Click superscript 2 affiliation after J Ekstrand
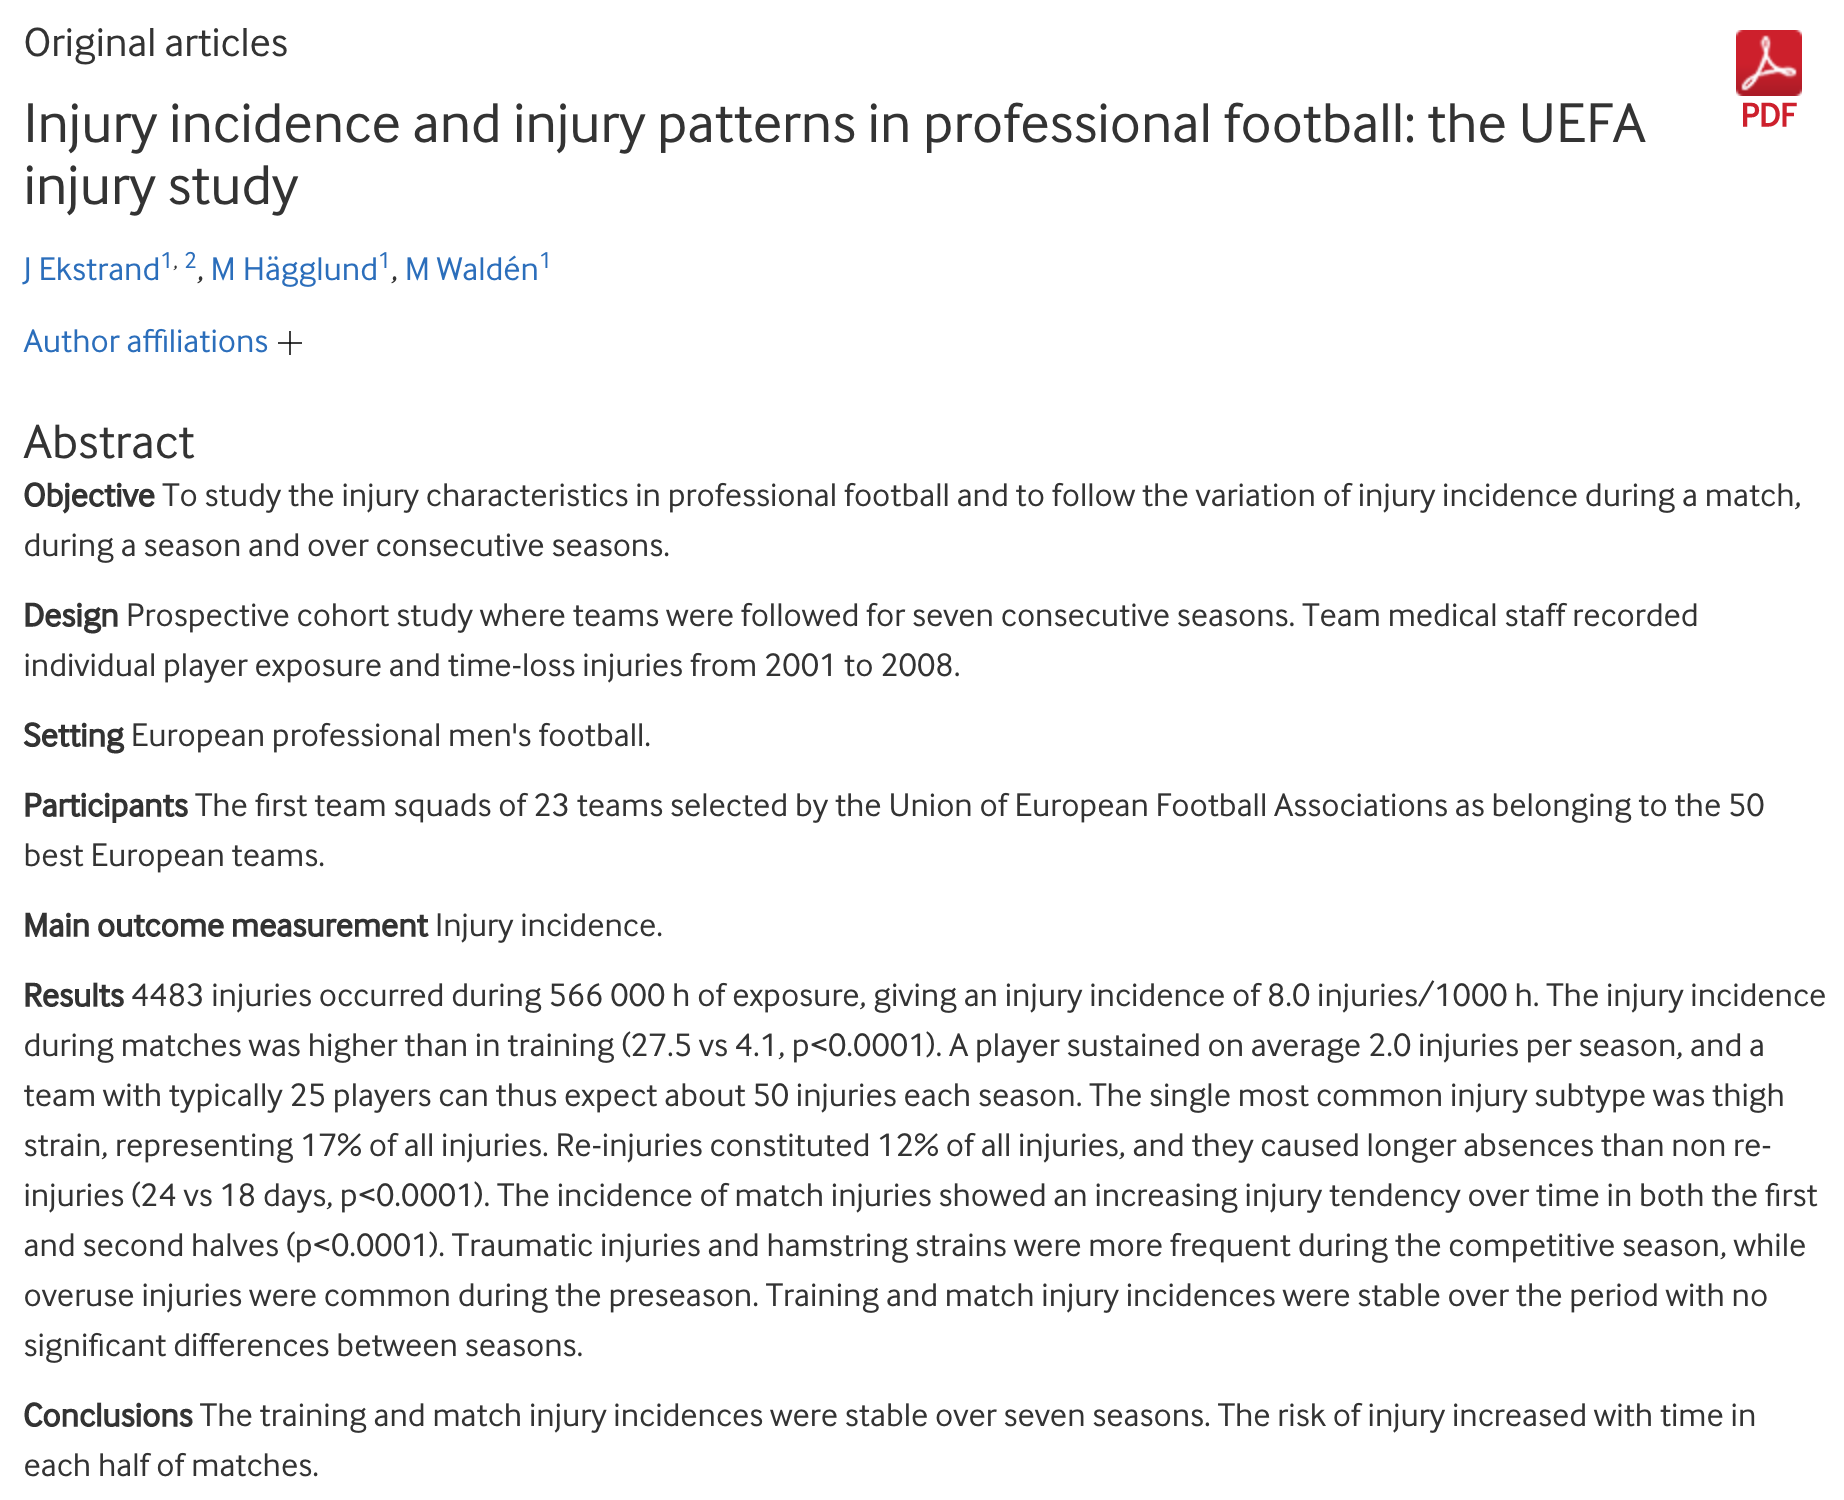This screenshot has height=1500, width=1844. click(191, 262)
